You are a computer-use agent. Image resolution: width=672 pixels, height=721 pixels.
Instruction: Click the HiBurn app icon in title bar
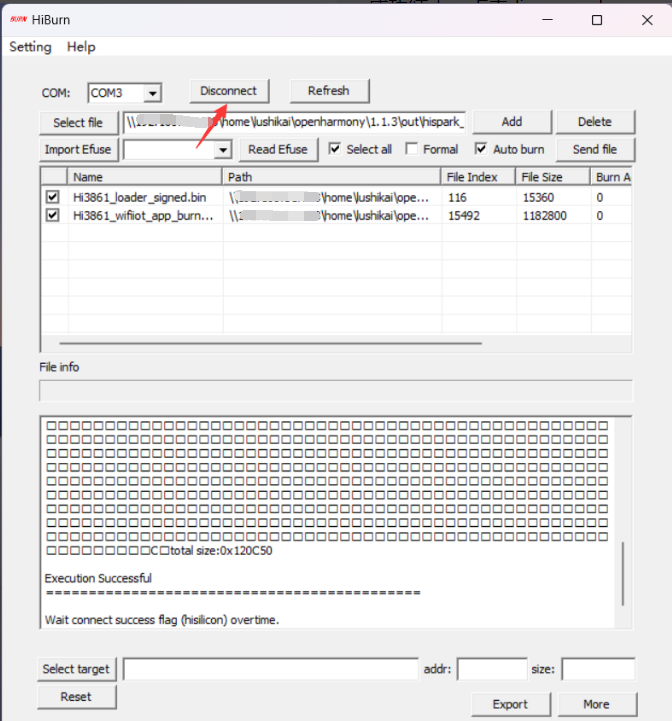click(x=18, y=19)
